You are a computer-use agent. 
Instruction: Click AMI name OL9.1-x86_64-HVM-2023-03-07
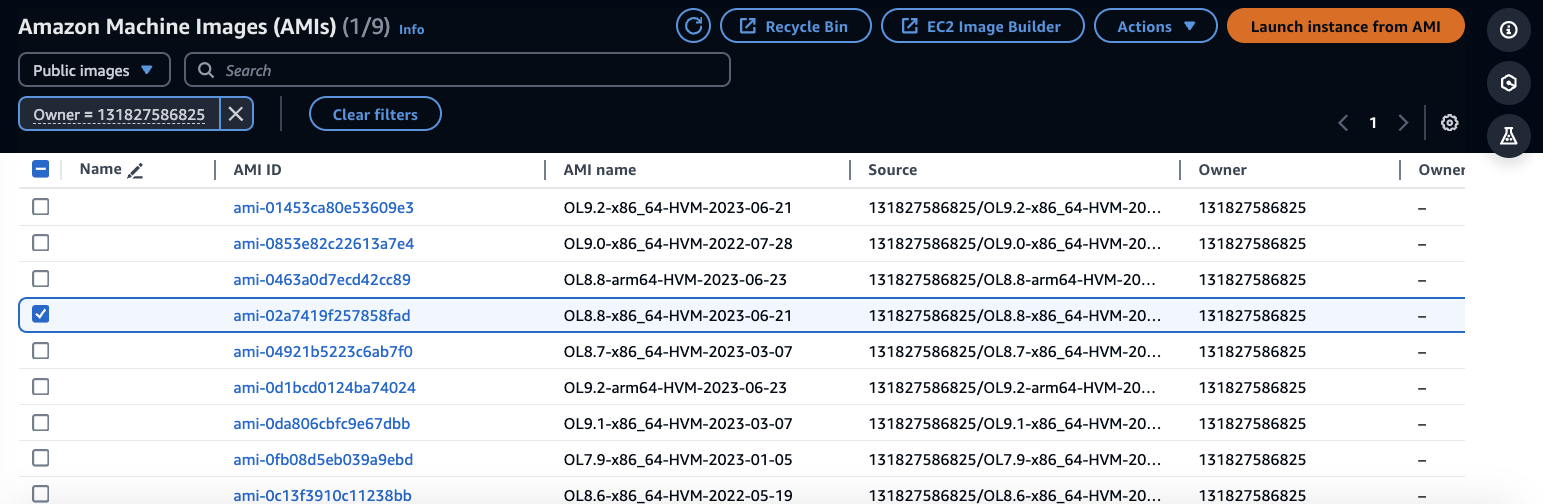pos(678,424)
